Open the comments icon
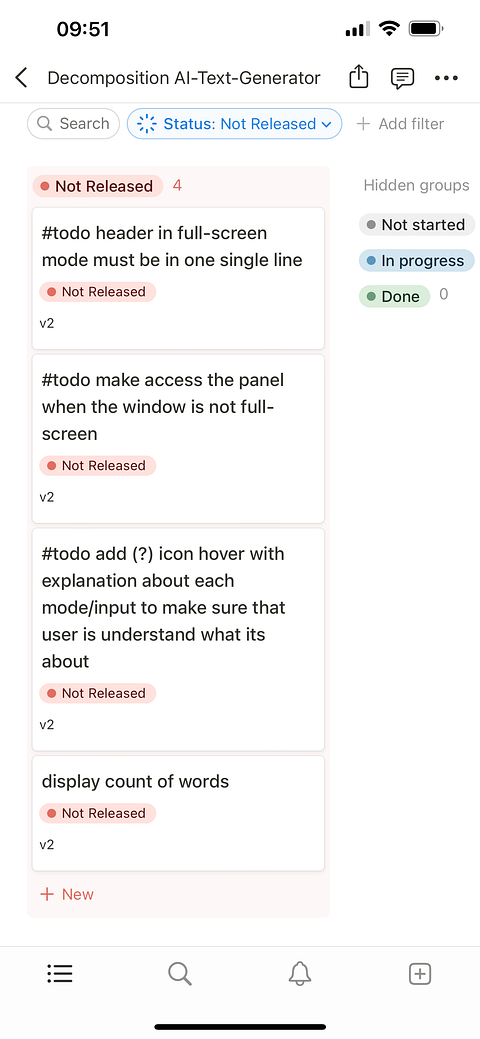Image resolution: width=480 pixels, height=1039 pixels. click(402, 78)
